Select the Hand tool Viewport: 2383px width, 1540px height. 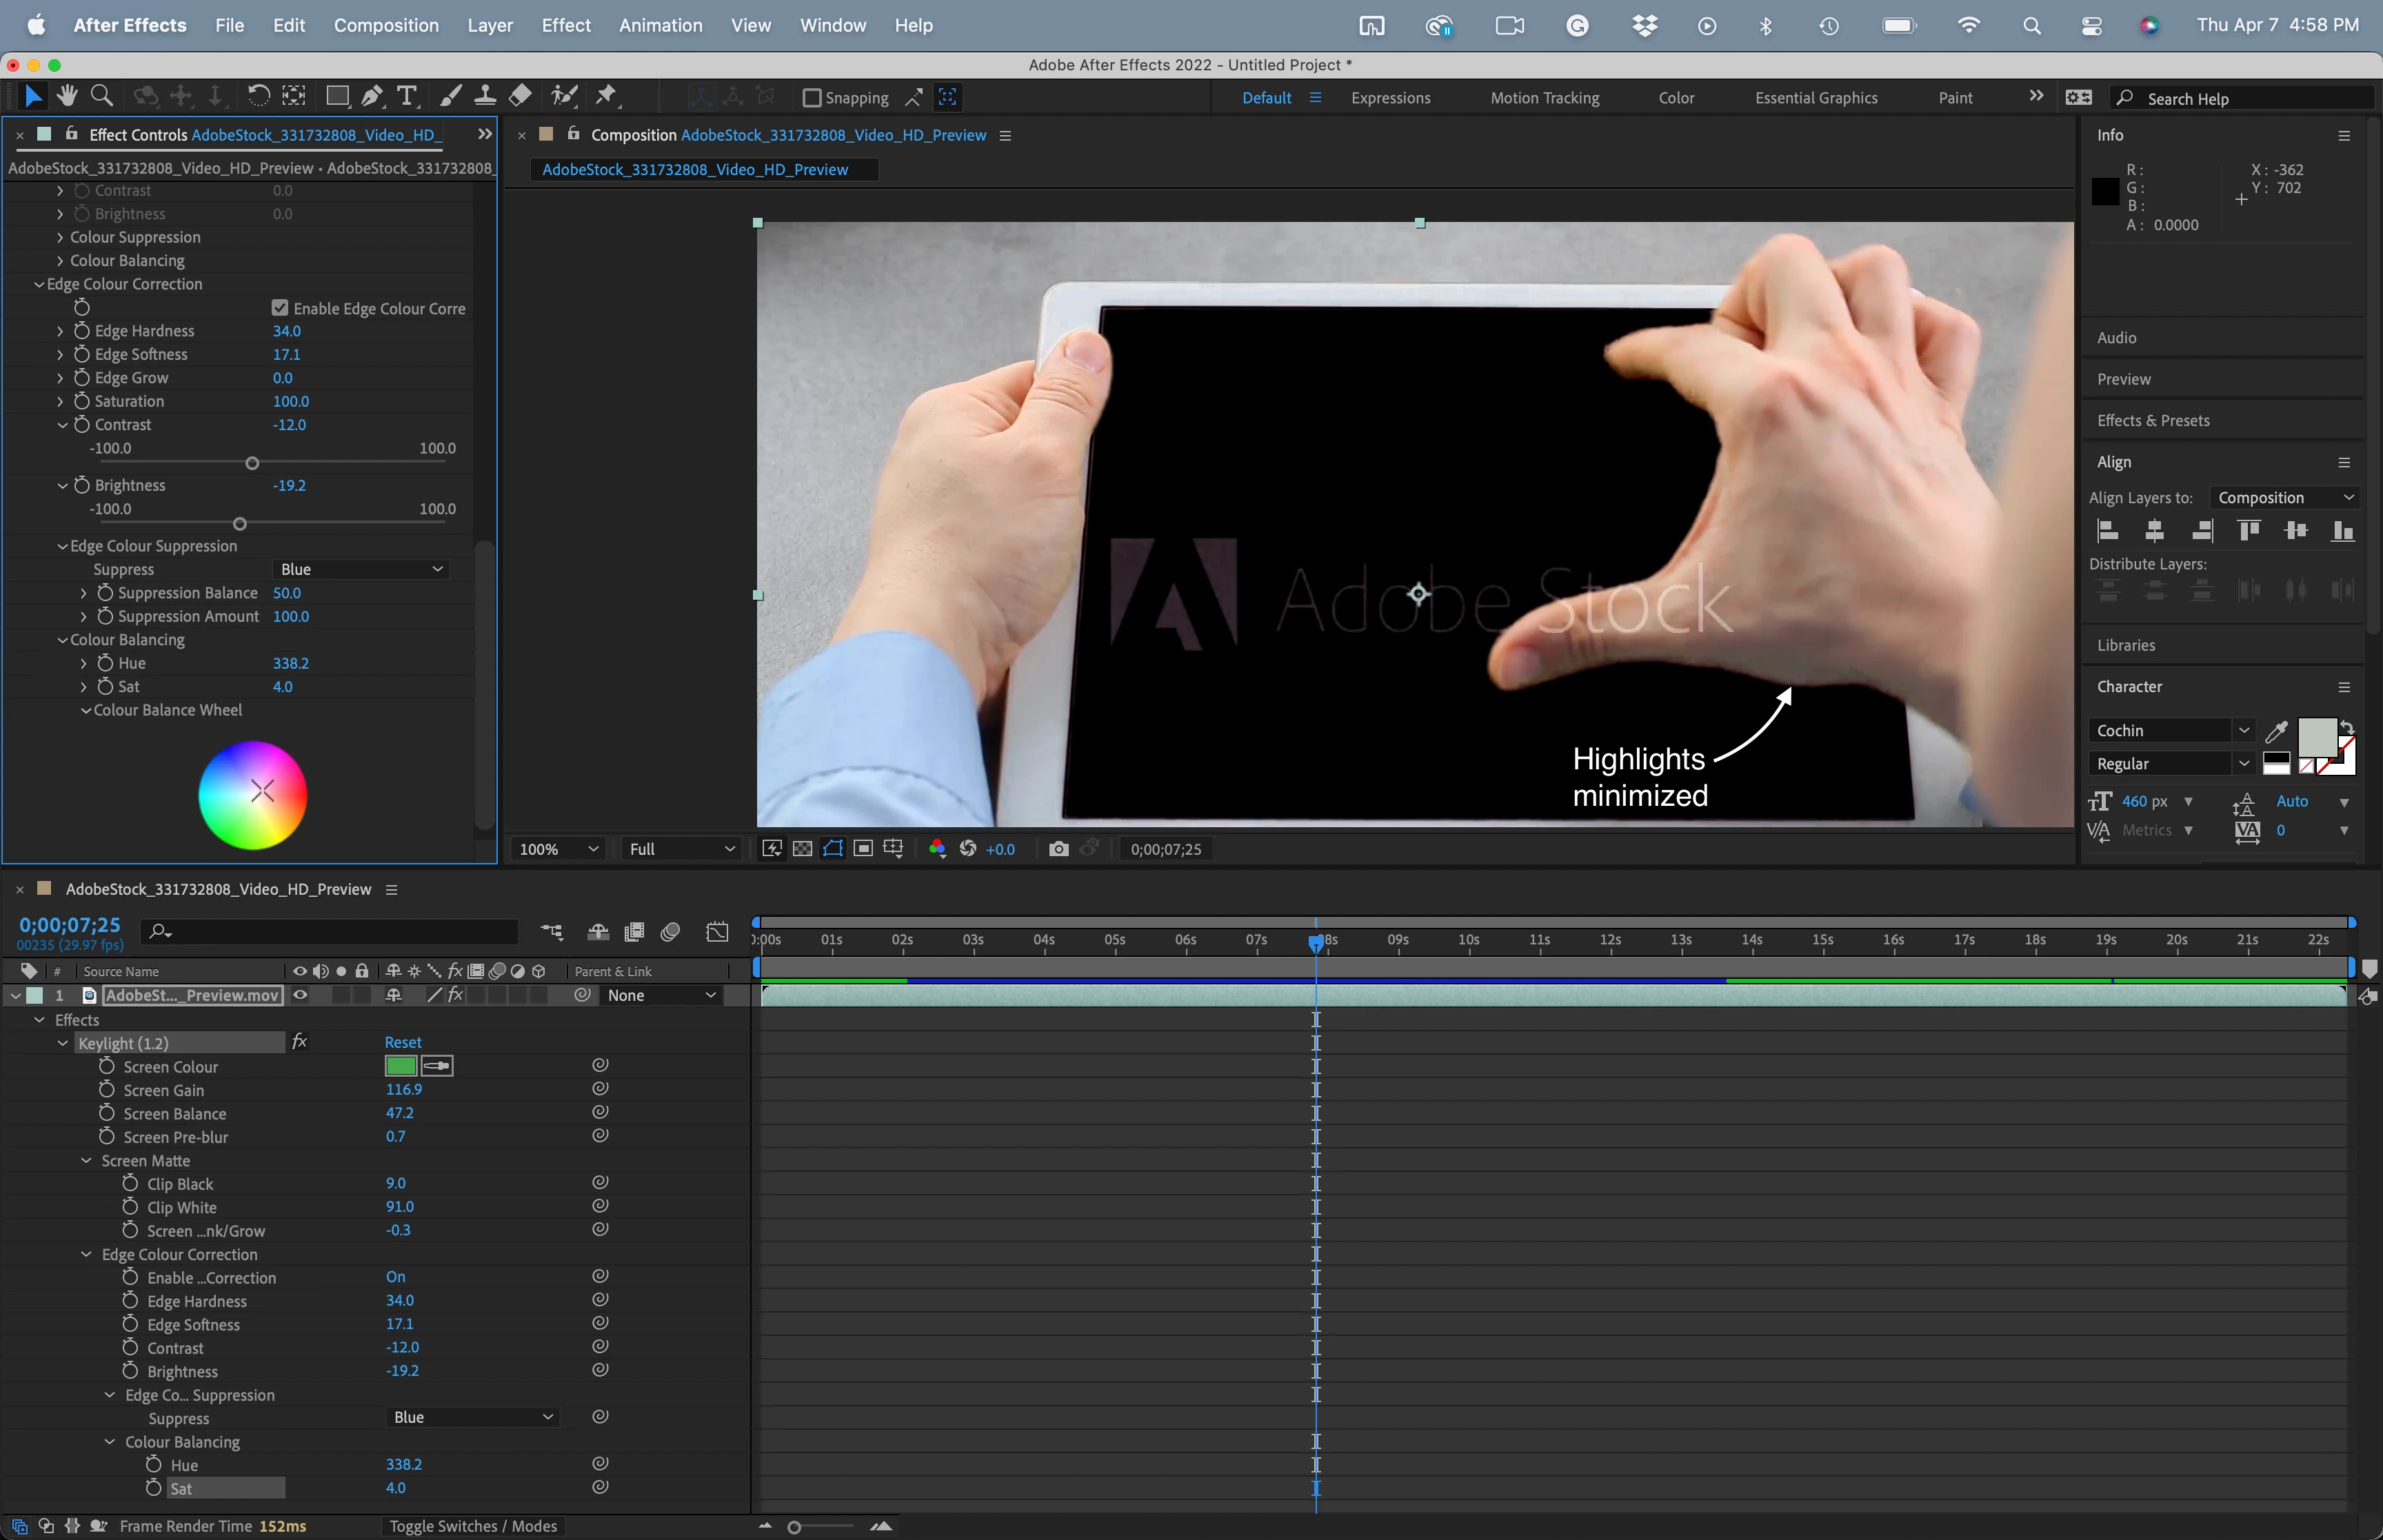coord(67,96)
